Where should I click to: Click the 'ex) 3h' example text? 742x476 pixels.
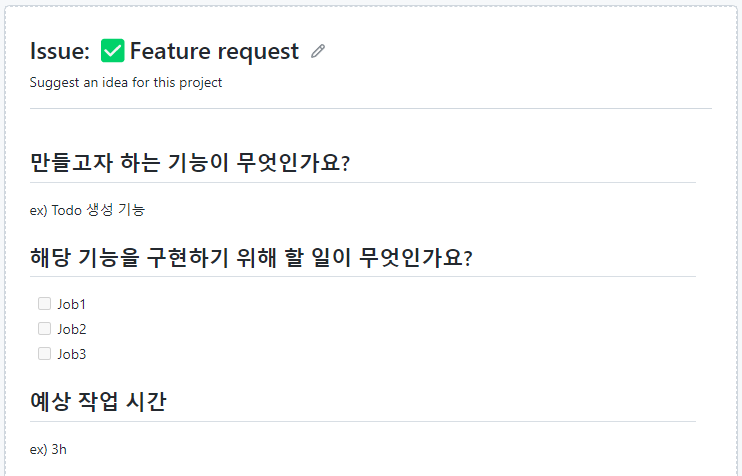[48, 450]
